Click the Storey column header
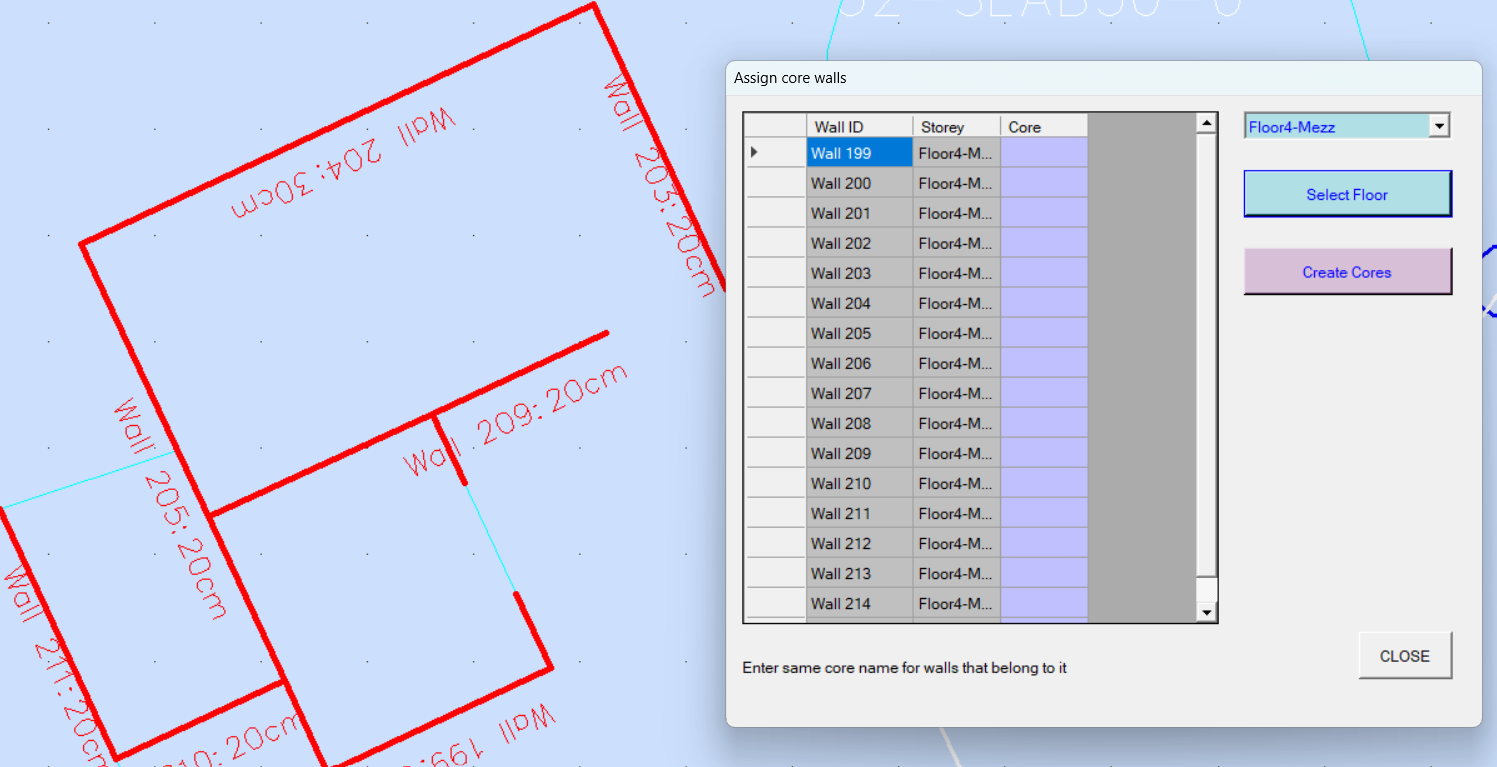The width and height of the screenshot is (1497, 767). coord(956,126)
